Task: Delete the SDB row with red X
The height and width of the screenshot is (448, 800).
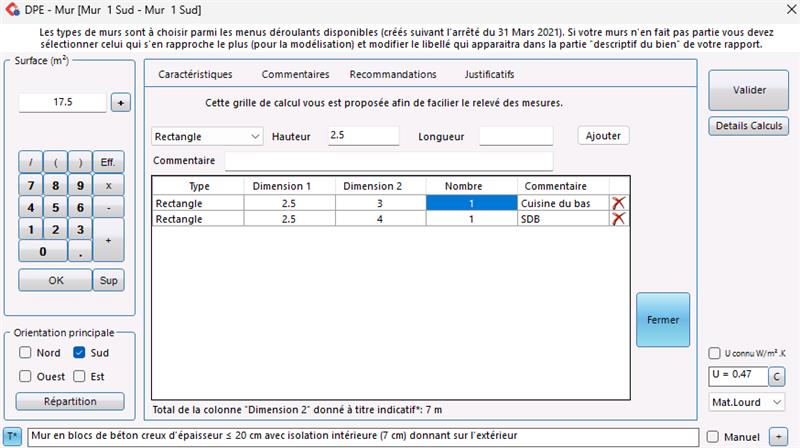Action: click(x=619, y=219)
